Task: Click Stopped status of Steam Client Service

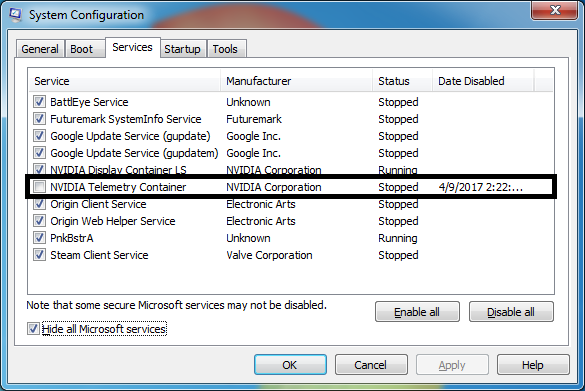Action: [x=398, y=255]
